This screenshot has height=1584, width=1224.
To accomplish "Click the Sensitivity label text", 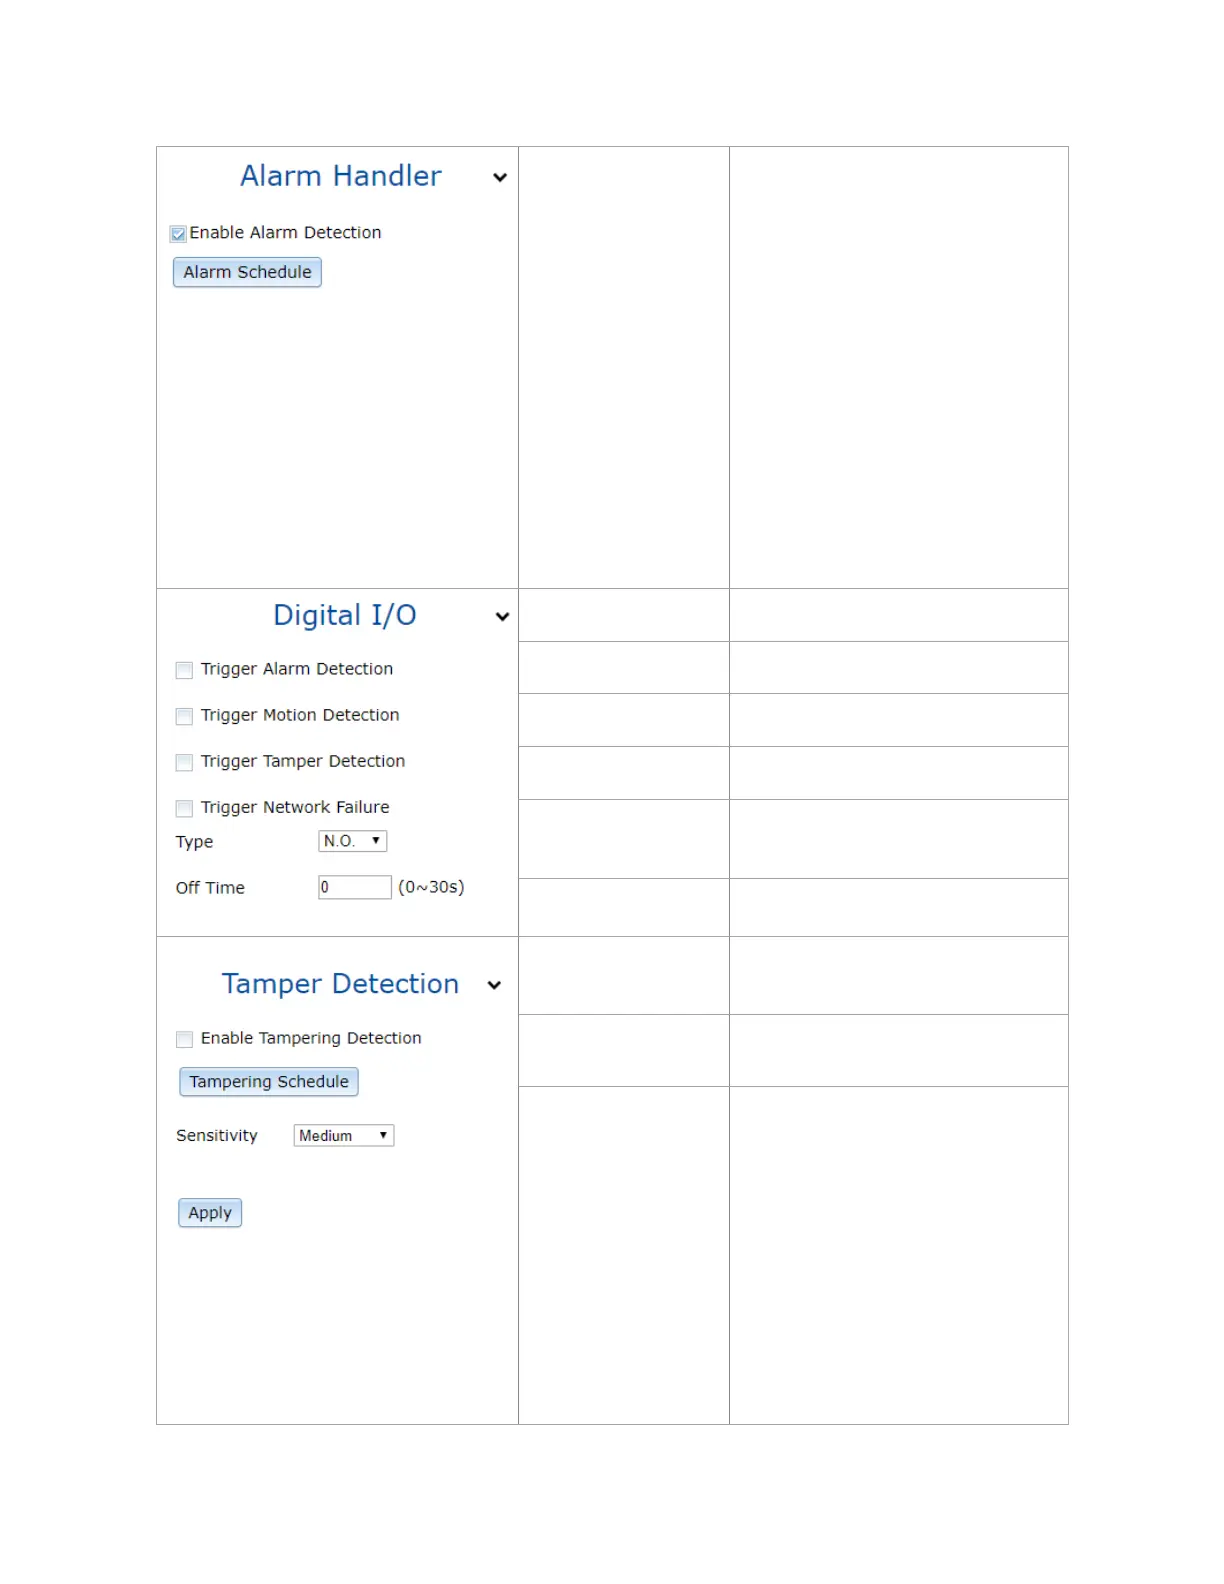I will [x=217, y=1135].
